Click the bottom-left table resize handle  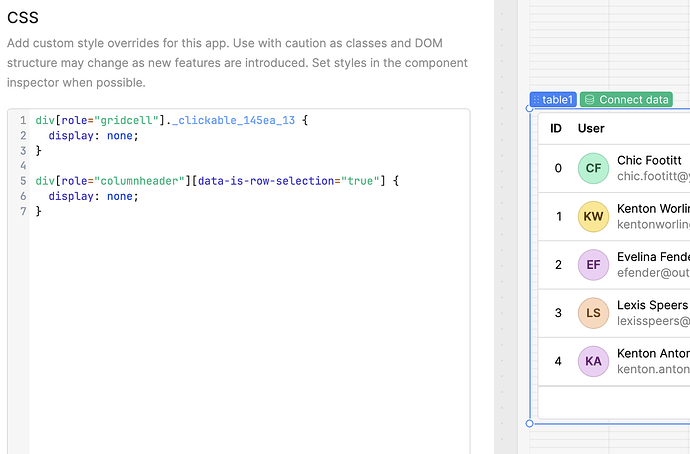530,423
